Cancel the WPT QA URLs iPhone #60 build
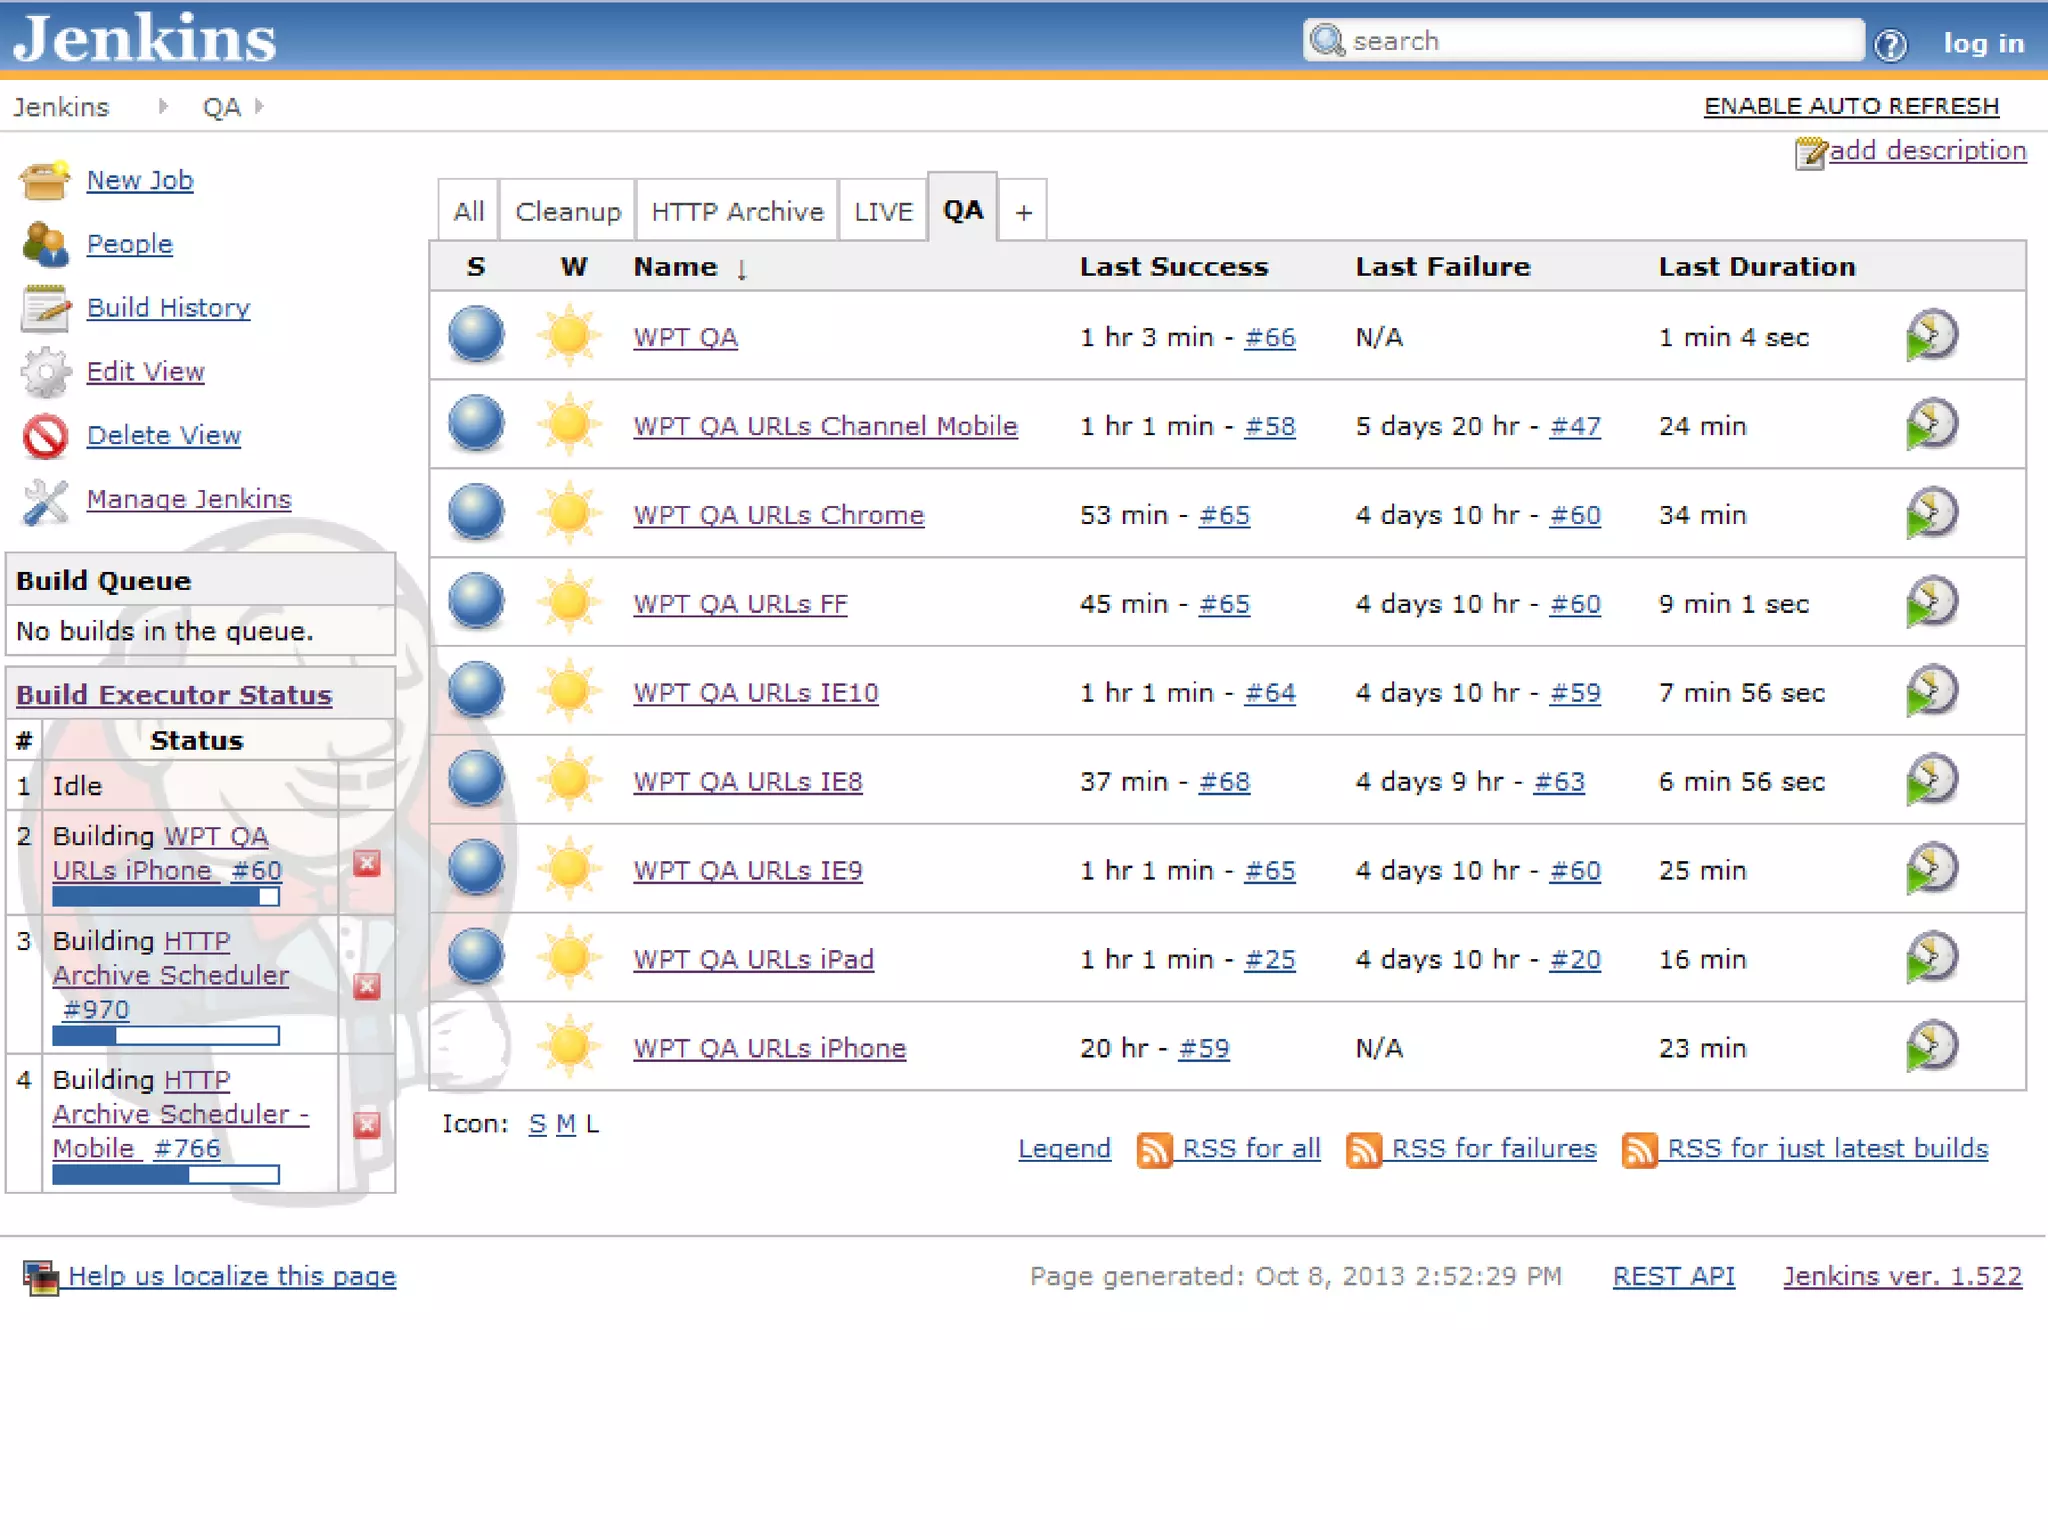 367,864
